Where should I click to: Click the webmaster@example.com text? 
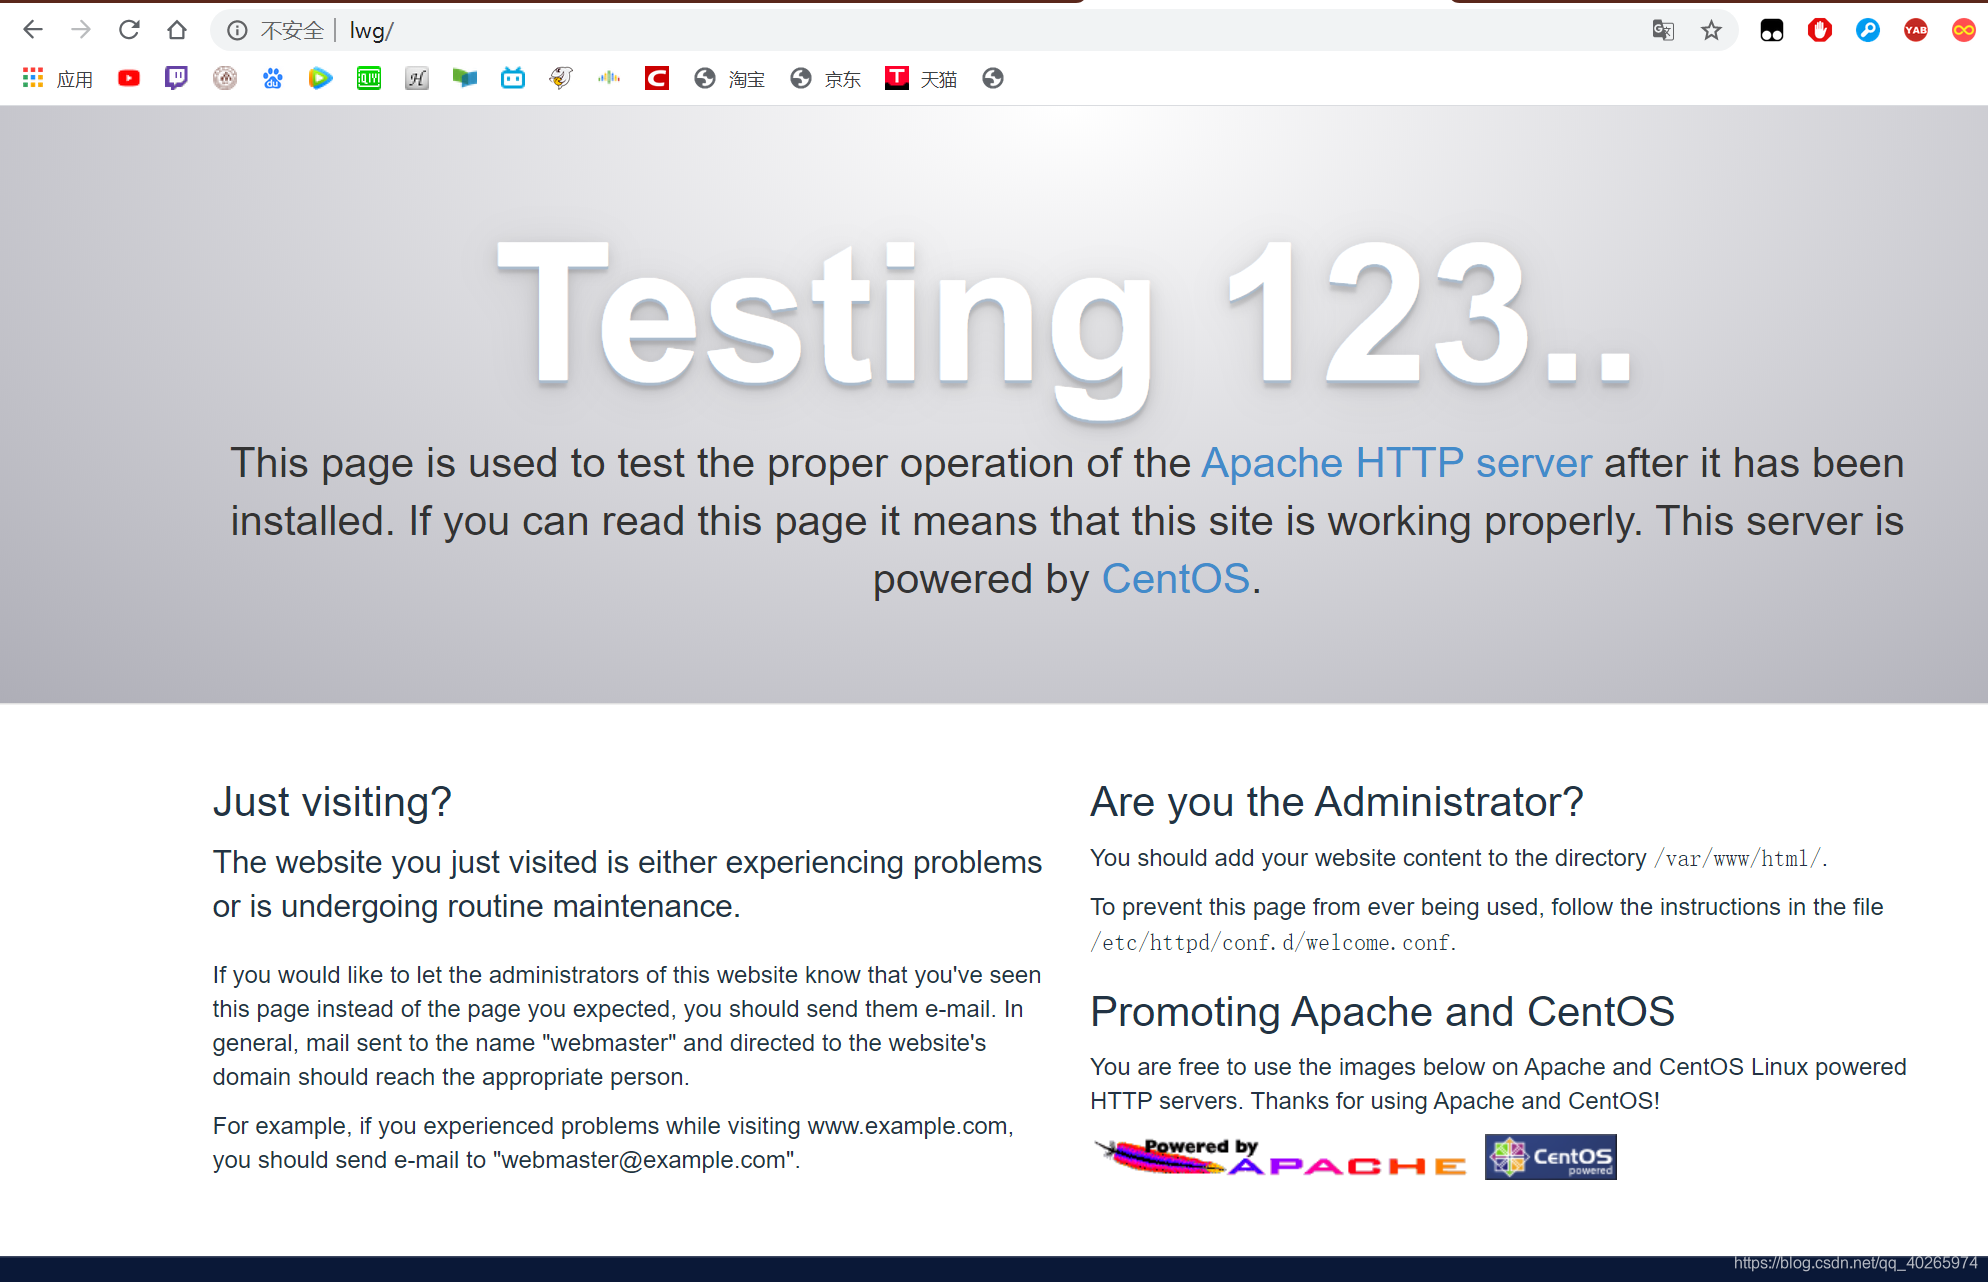coord(643,1160)
